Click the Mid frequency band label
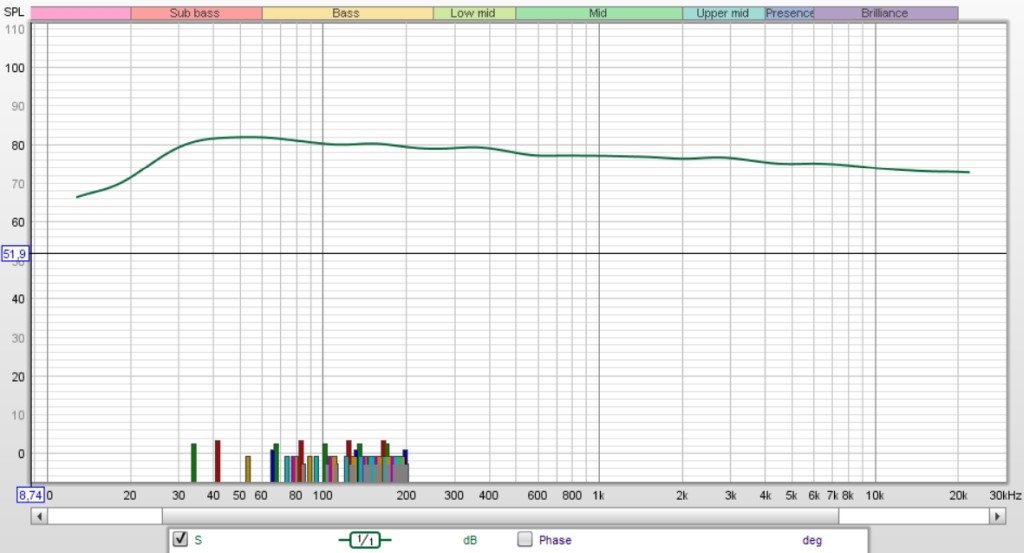 [x=598, y=14]
